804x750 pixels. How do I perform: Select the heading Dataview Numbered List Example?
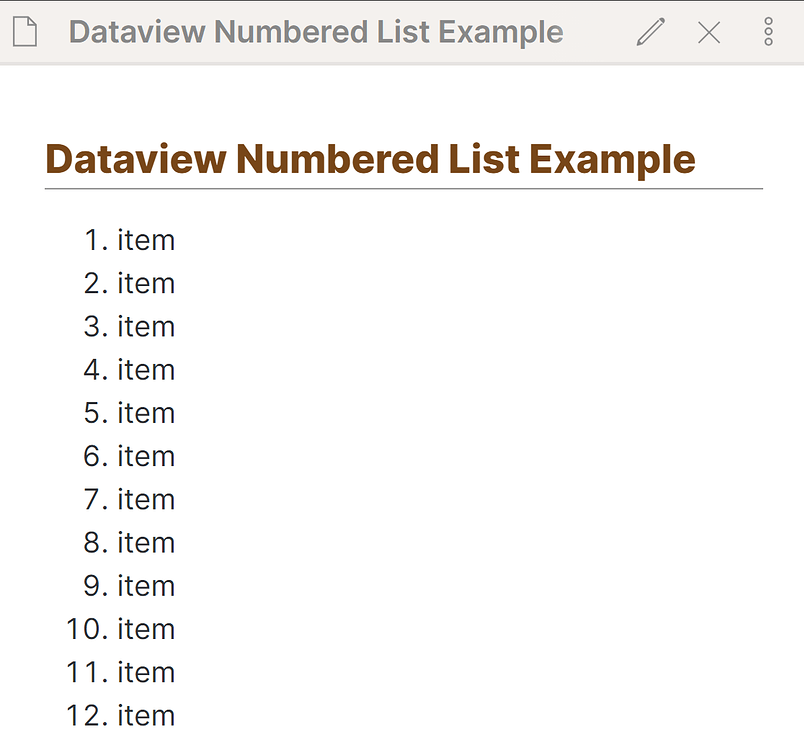(370, 158)
